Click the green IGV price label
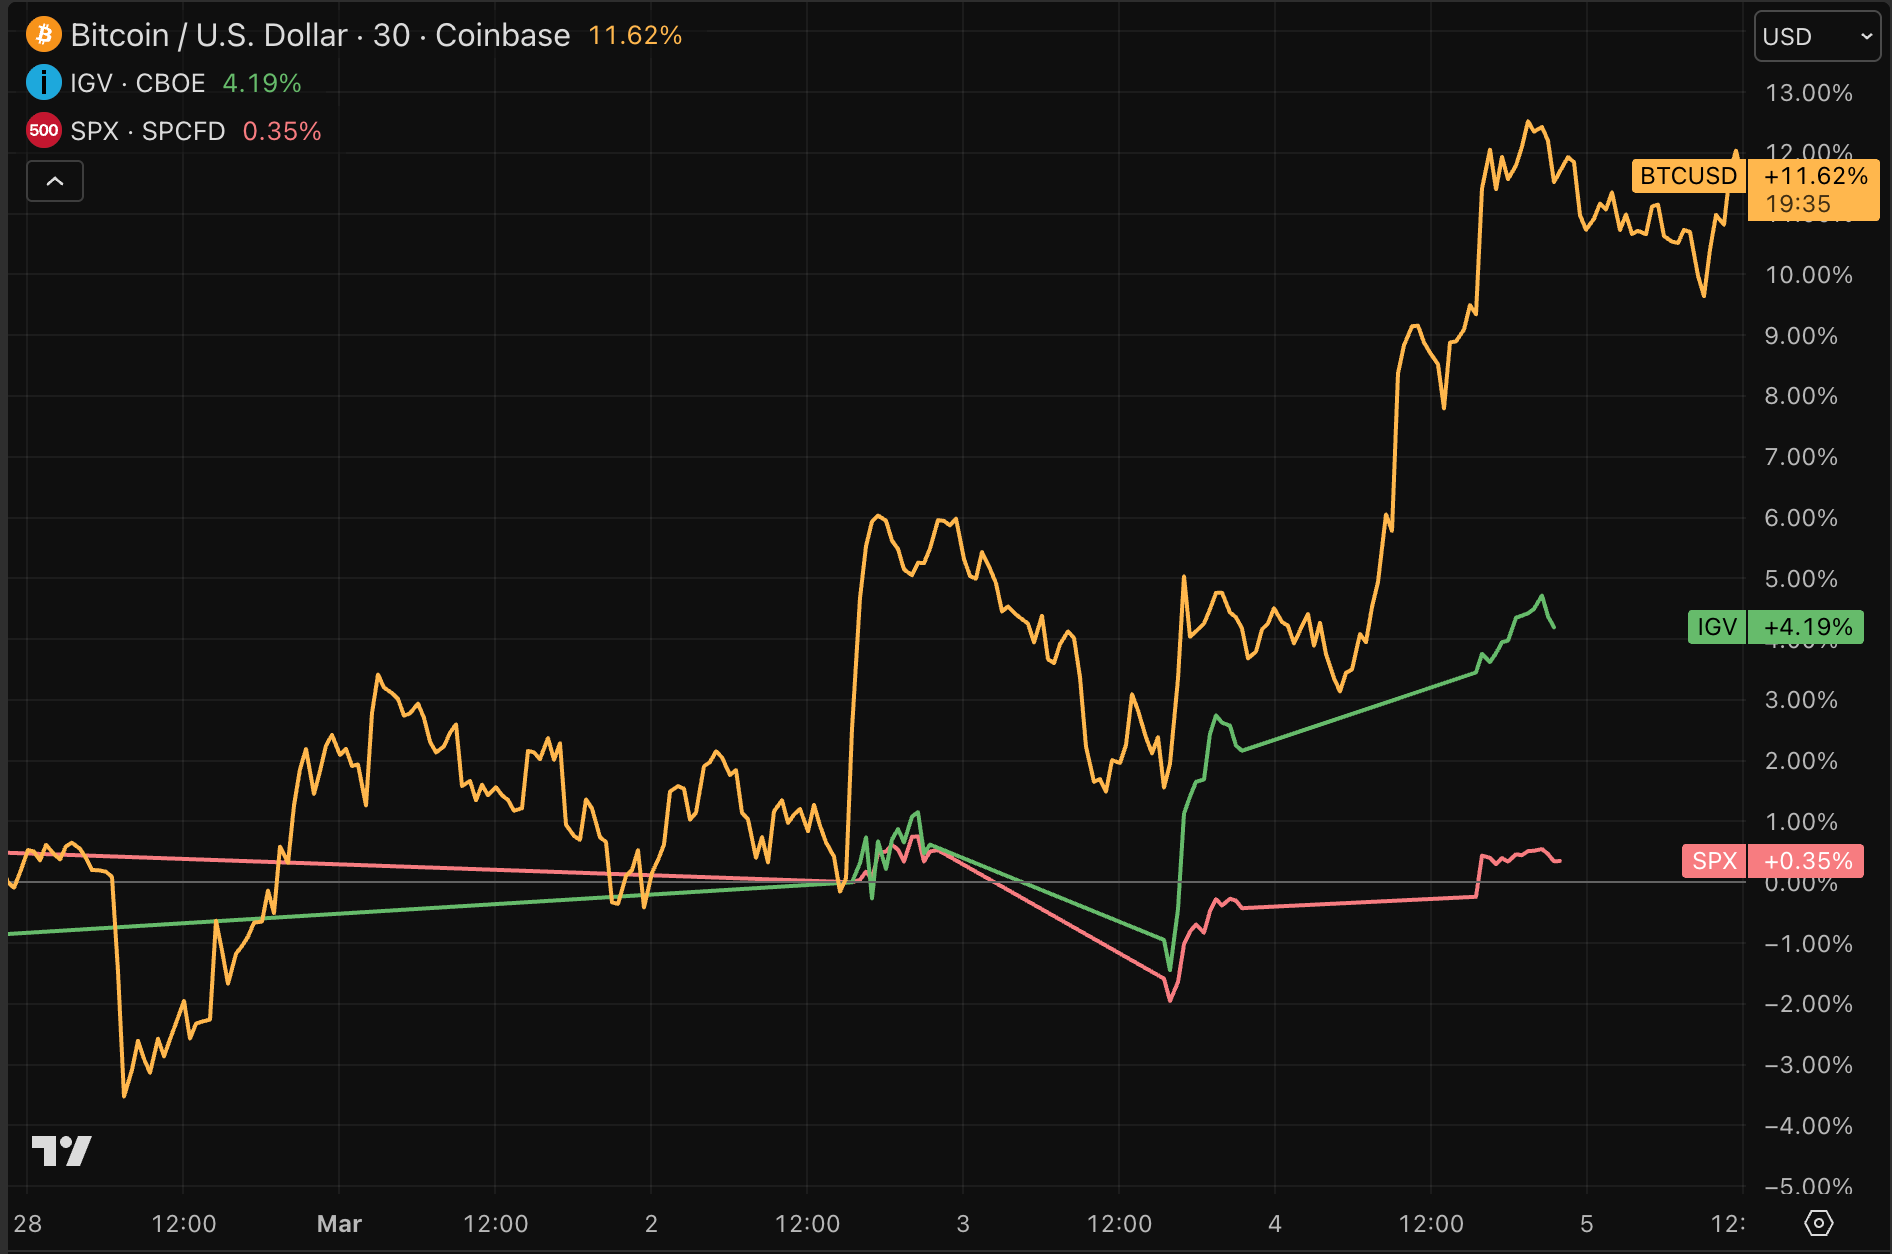 pos(1716,627)
